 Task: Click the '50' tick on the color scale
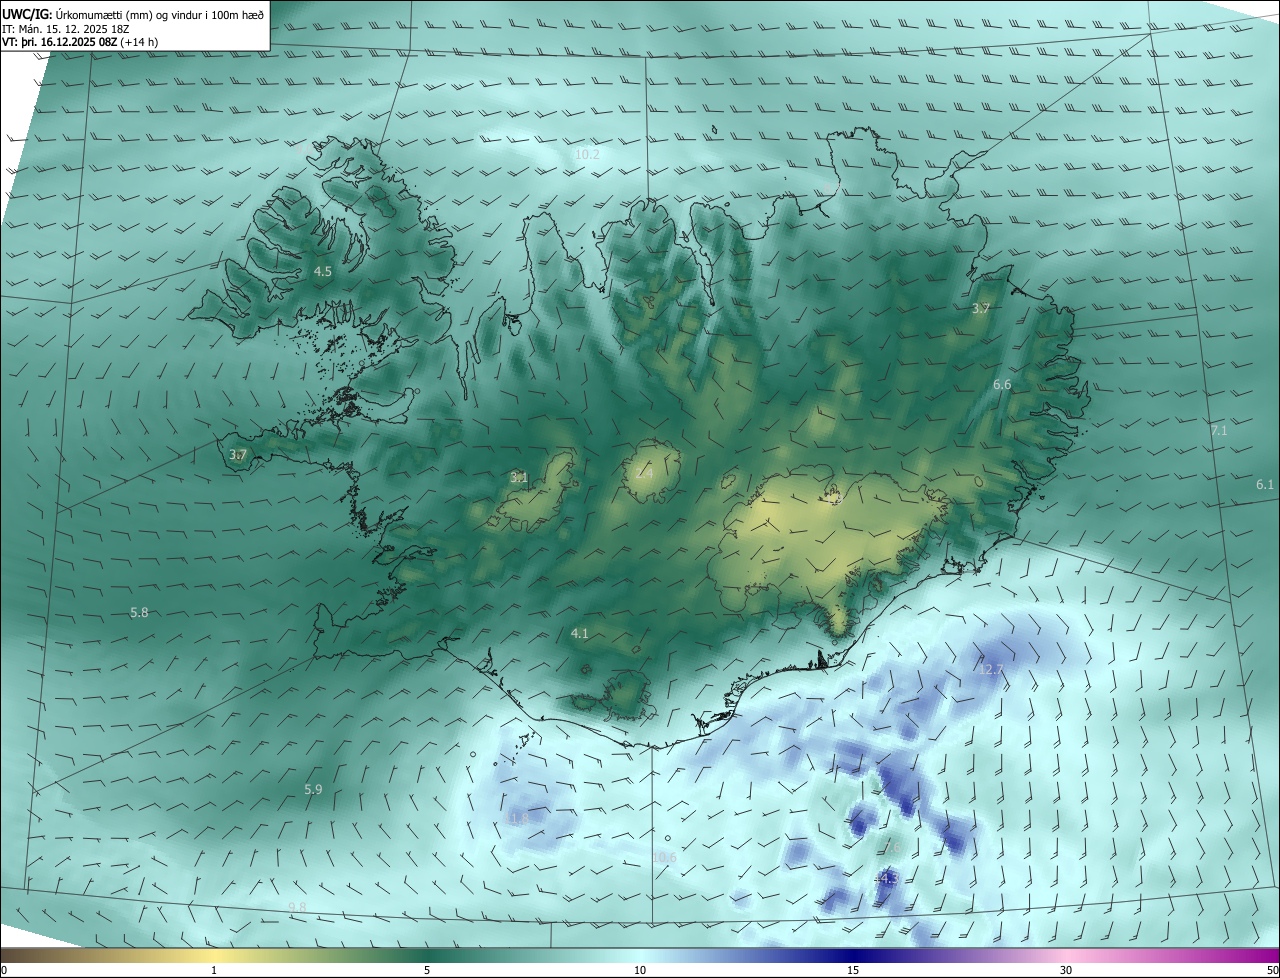(x=1272, y=970)
